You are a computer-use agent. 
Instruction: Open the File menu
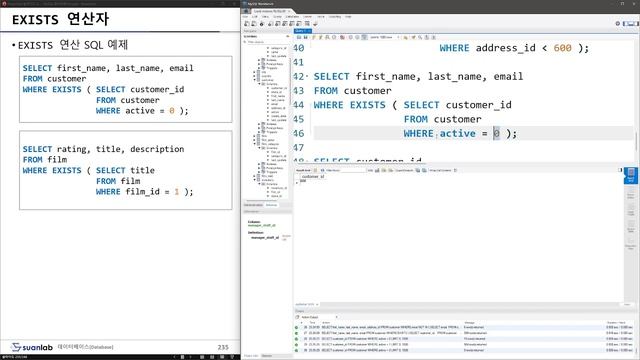(x=246, y=17)
